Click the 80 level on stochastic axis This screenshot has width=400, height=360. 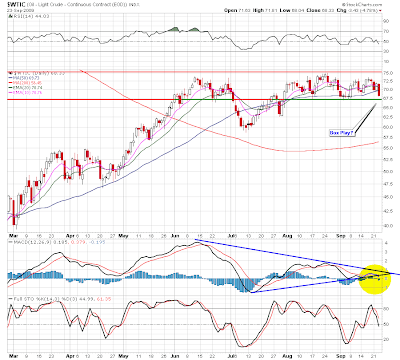(386, 309)
